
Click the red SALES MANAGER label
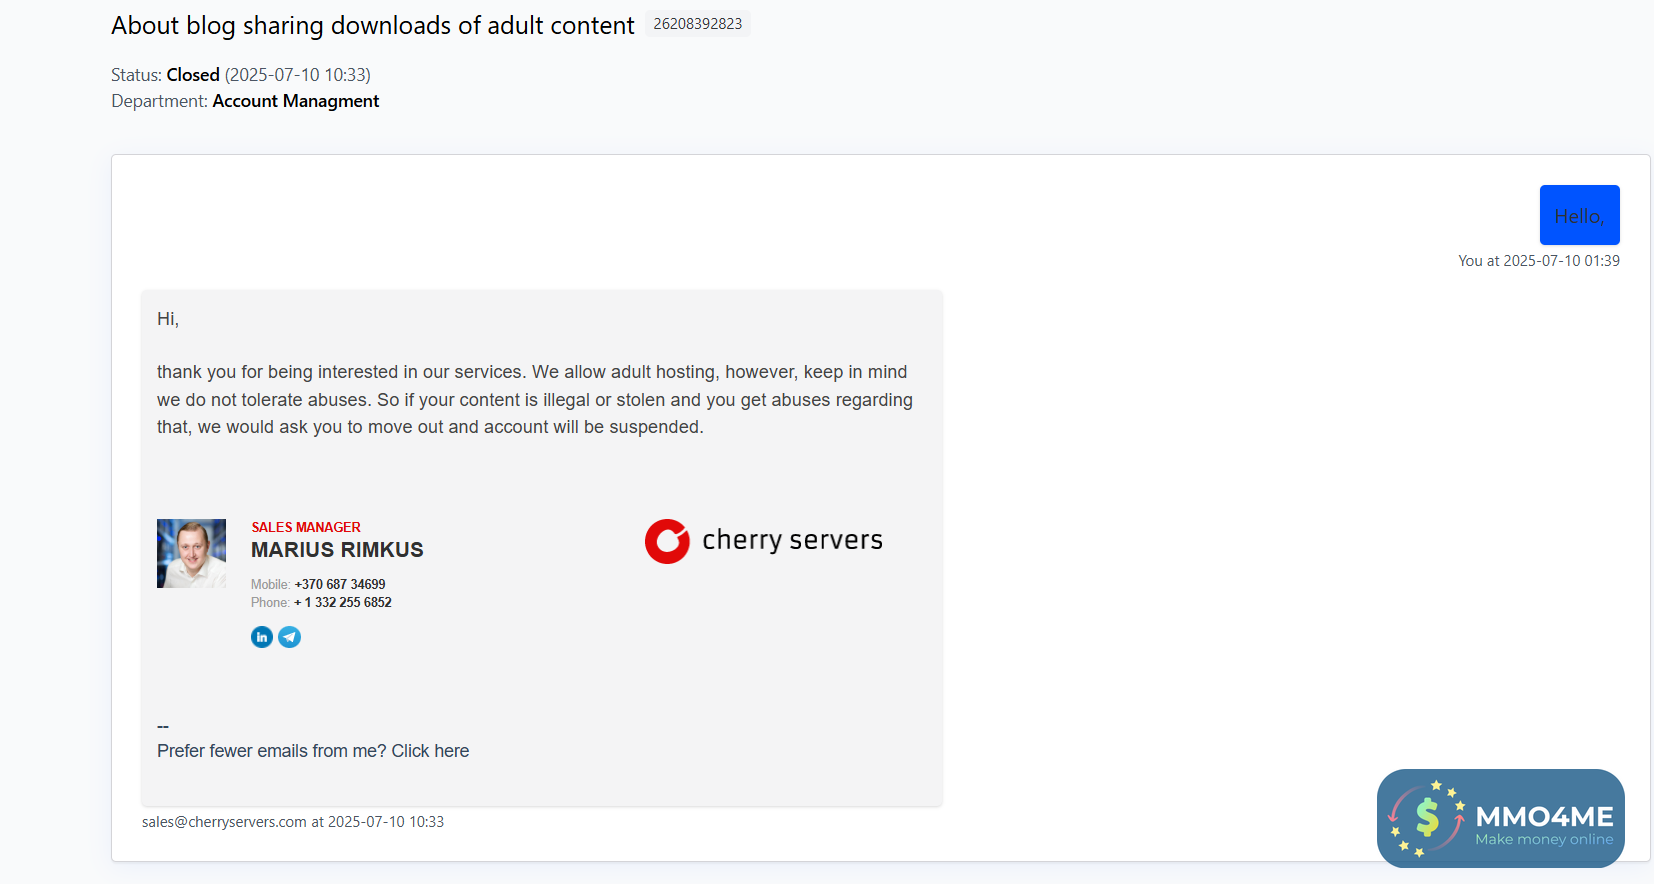click(306, 527)
